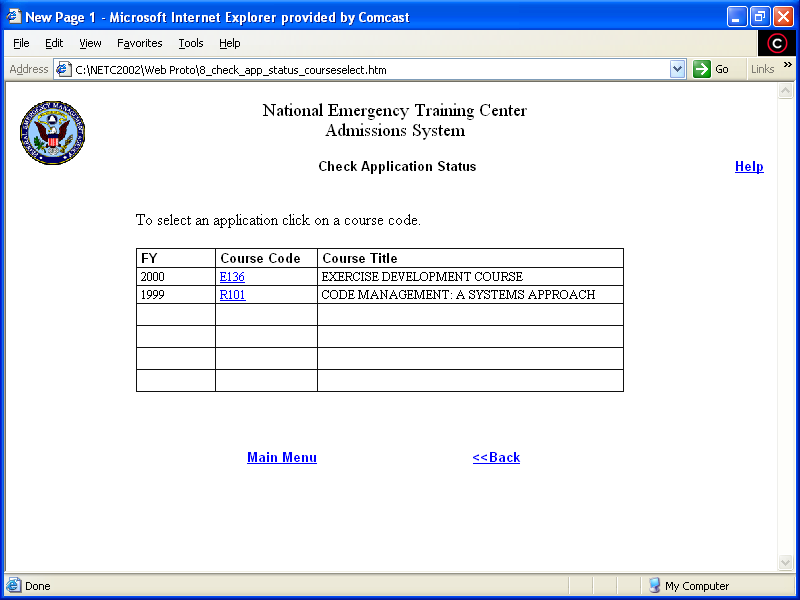The width and height of the screenshot is (800, 600).
Task: Click the My Computer status bar icon
Action: (655, 586)
